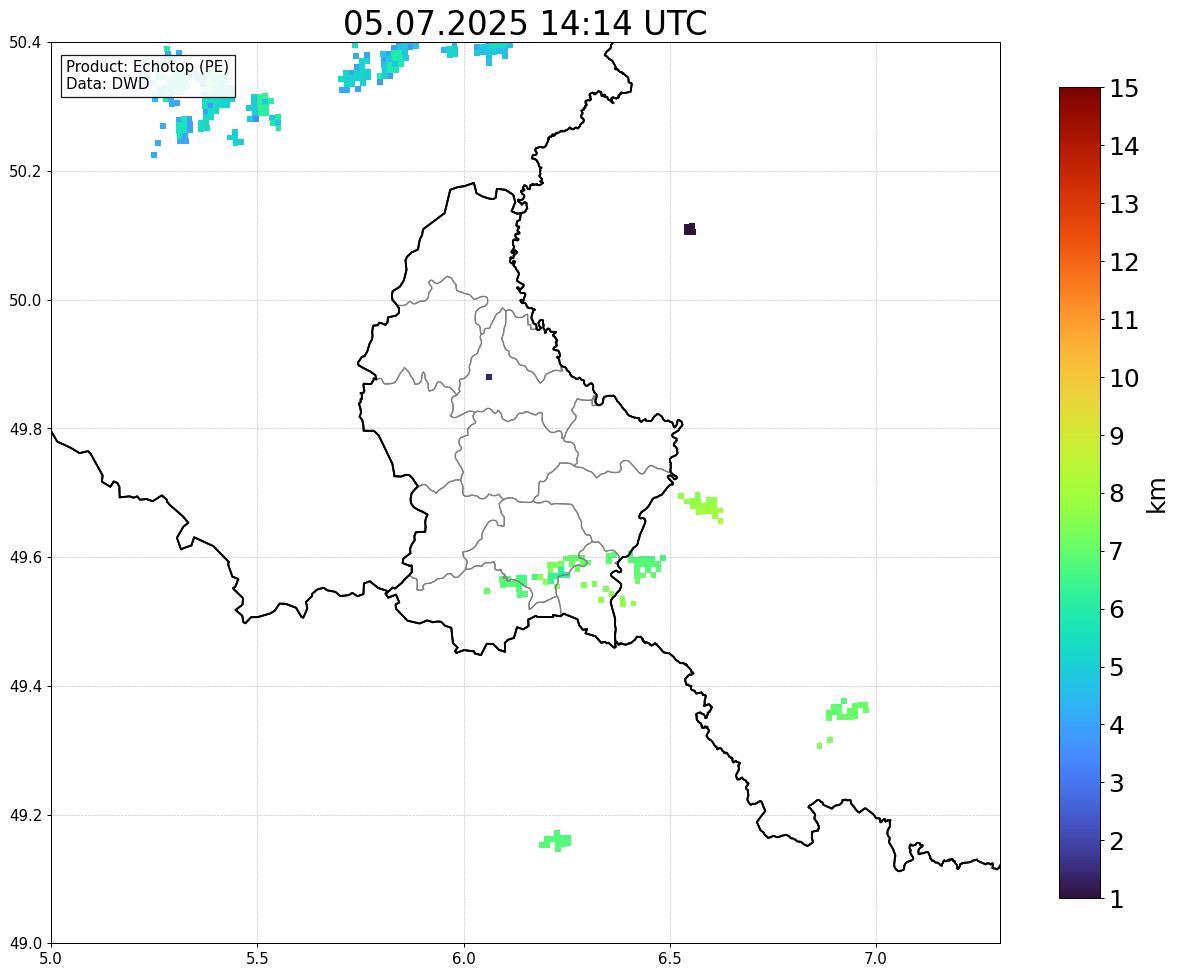Click the colorbar tick value 7
The height and width of the screenshot is (976, 1178).
point(1117,551)
